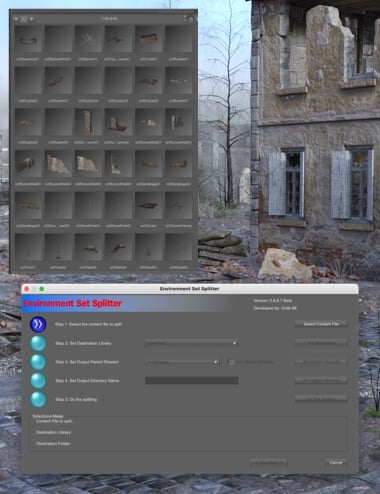Click the disabled button in the Step 5 row
Image resolution: width=380 pixels, height=494 pixels.
[x=321, y=398]
